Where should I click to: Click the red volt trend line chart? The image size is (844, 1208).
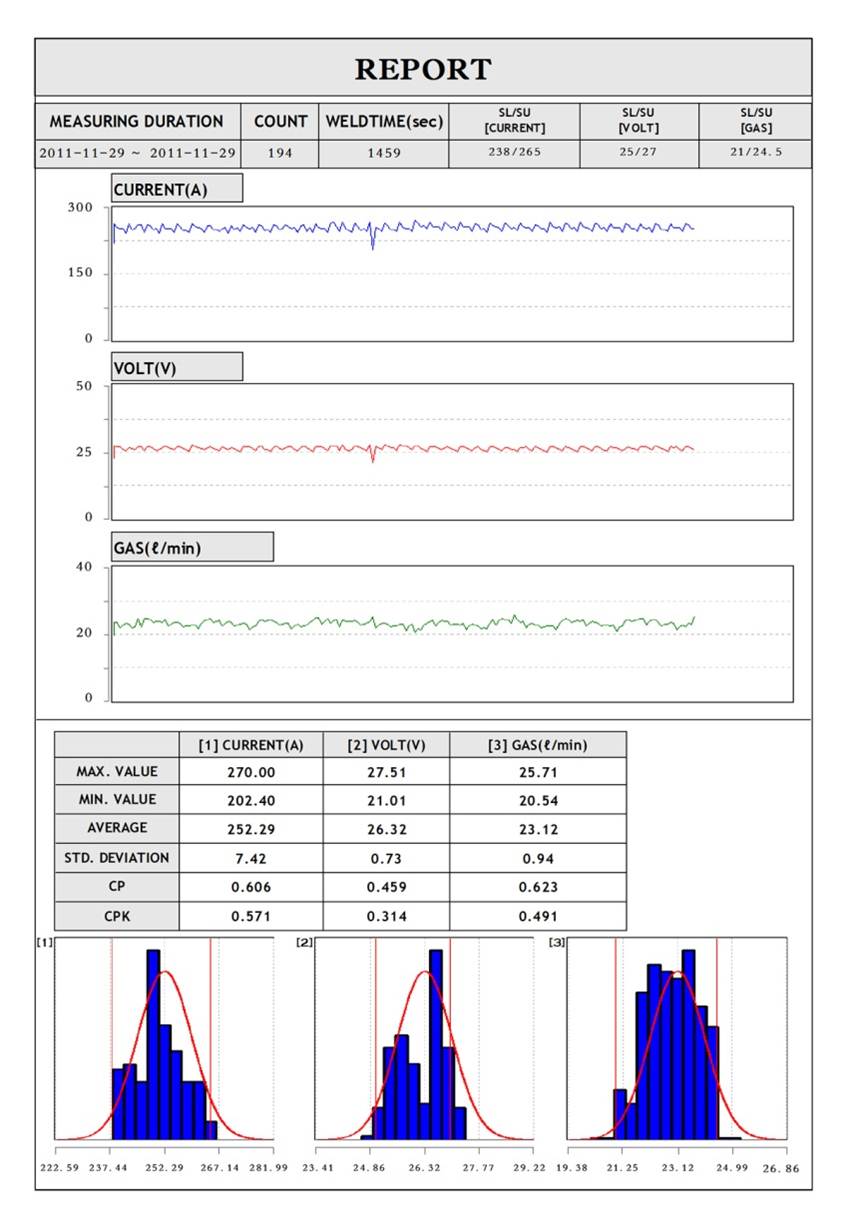[452, 452]
